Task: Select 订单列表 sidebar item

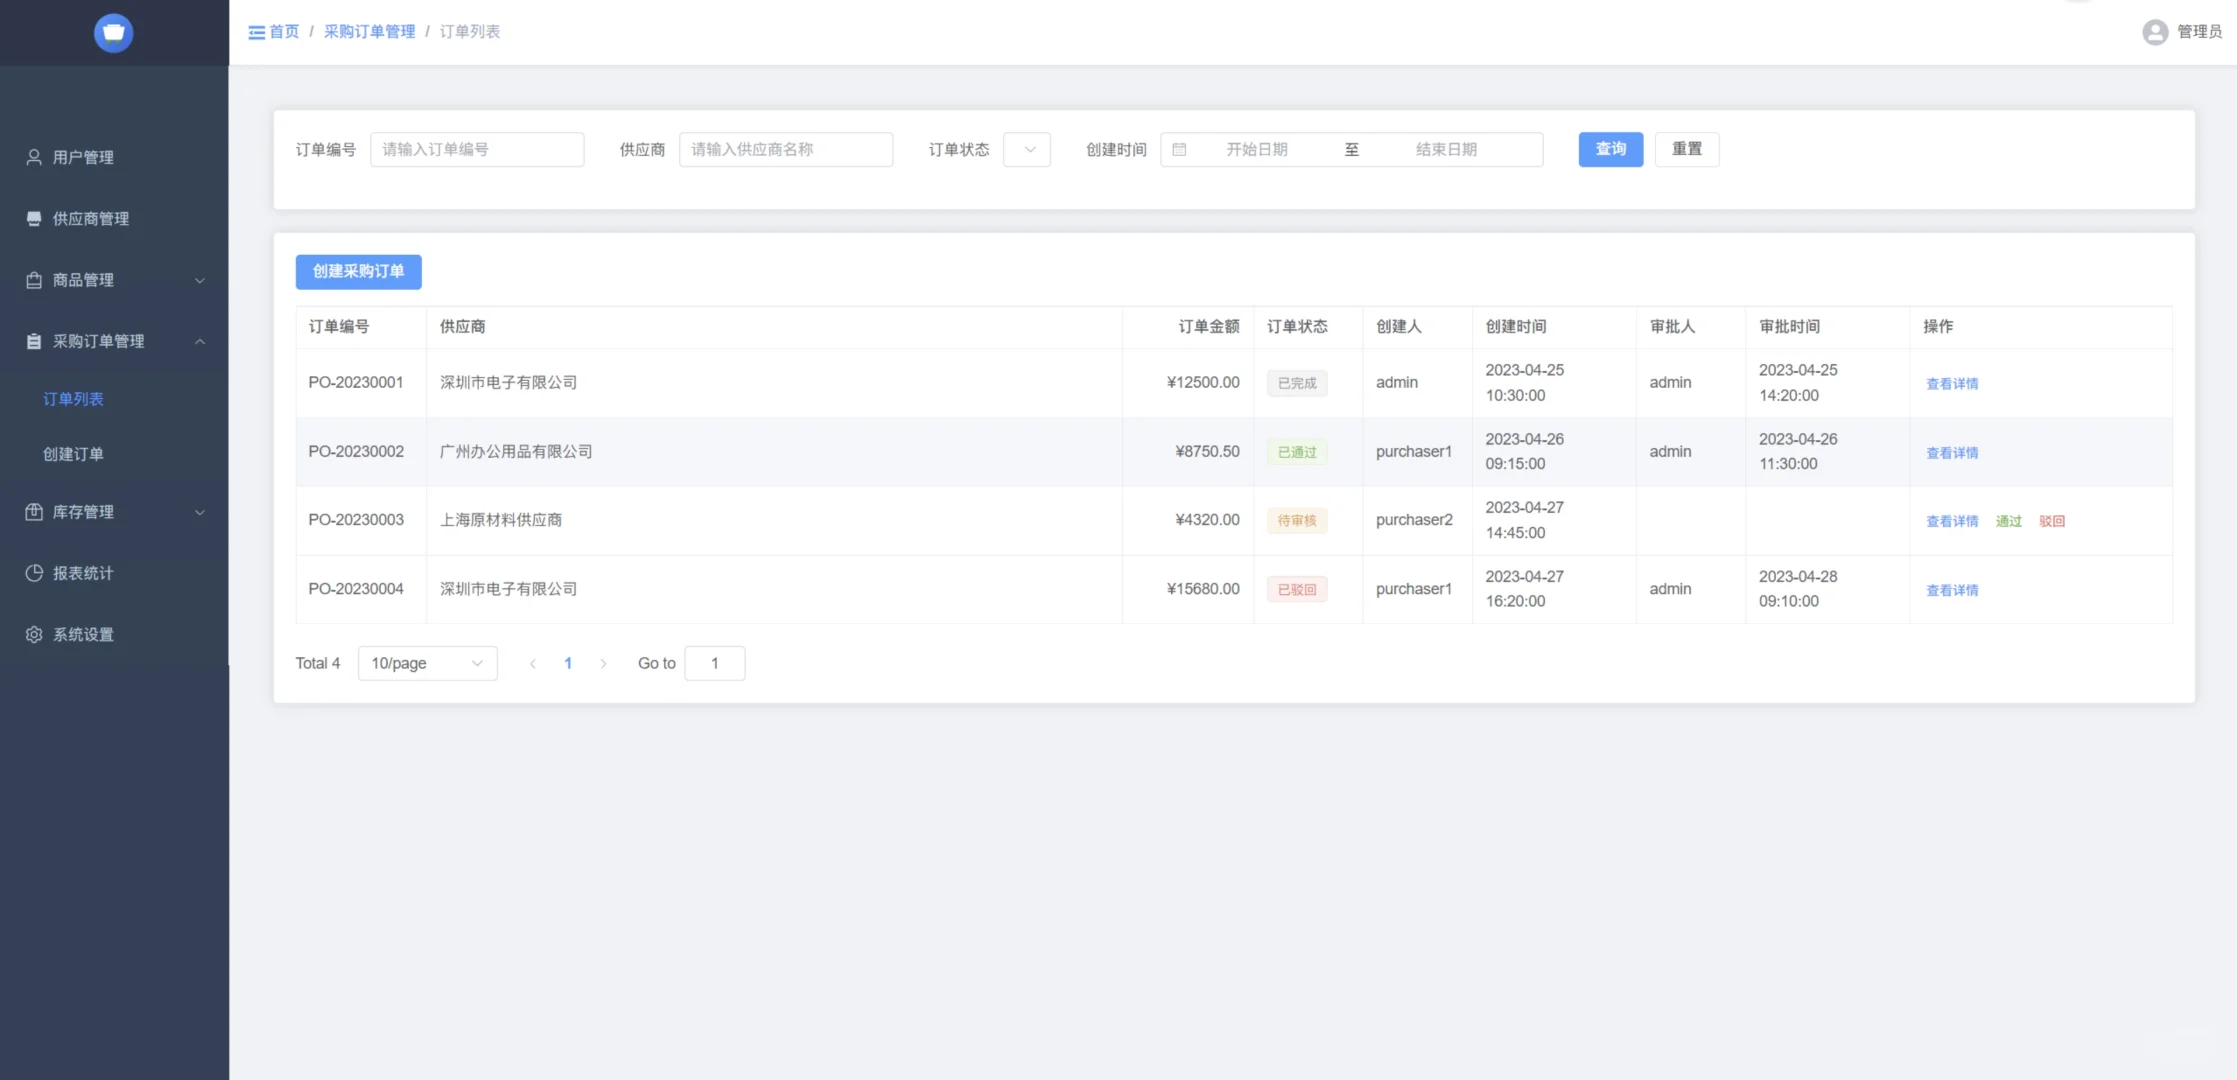Action: click(x=73, y=399)
